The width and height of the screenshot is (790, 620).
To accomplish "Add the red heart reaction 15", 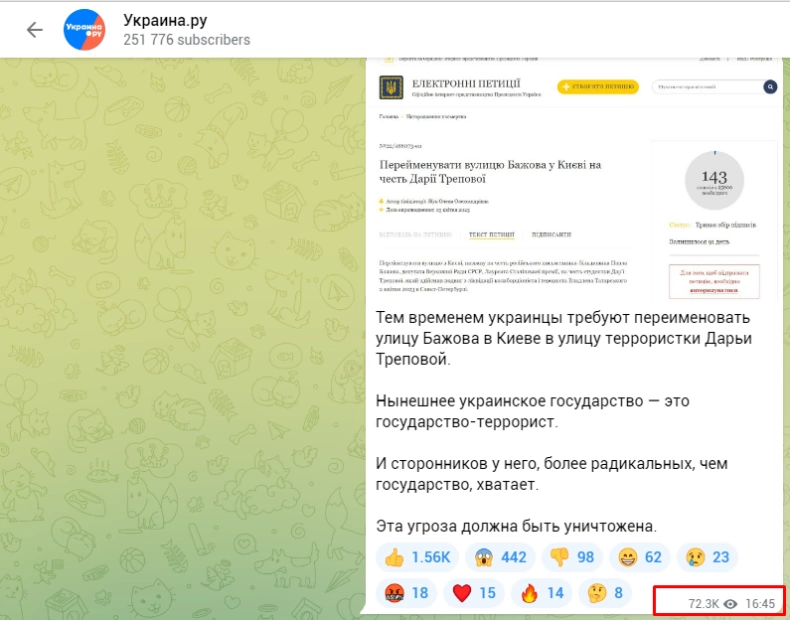I will (x=474, y=593).
